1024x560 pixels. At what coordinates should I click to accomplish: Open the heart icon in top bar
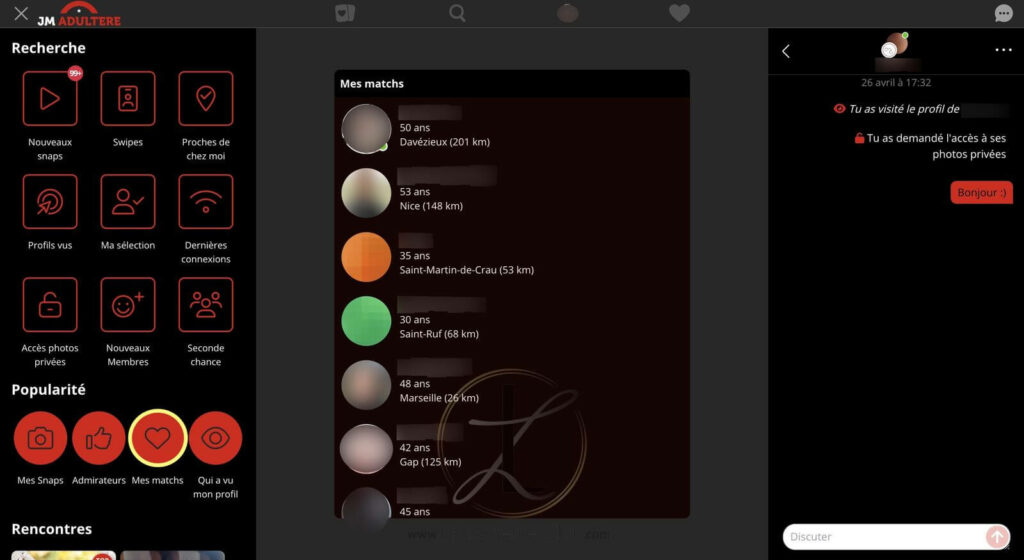coord(679,13)
